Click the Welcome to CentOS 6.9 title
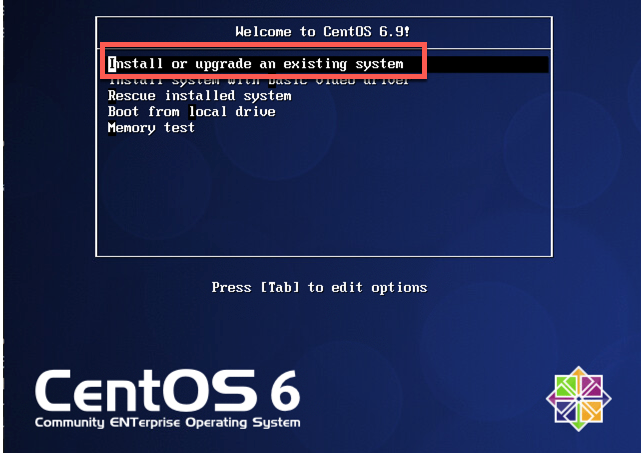642x453 pixels. (x=323, y=32)
